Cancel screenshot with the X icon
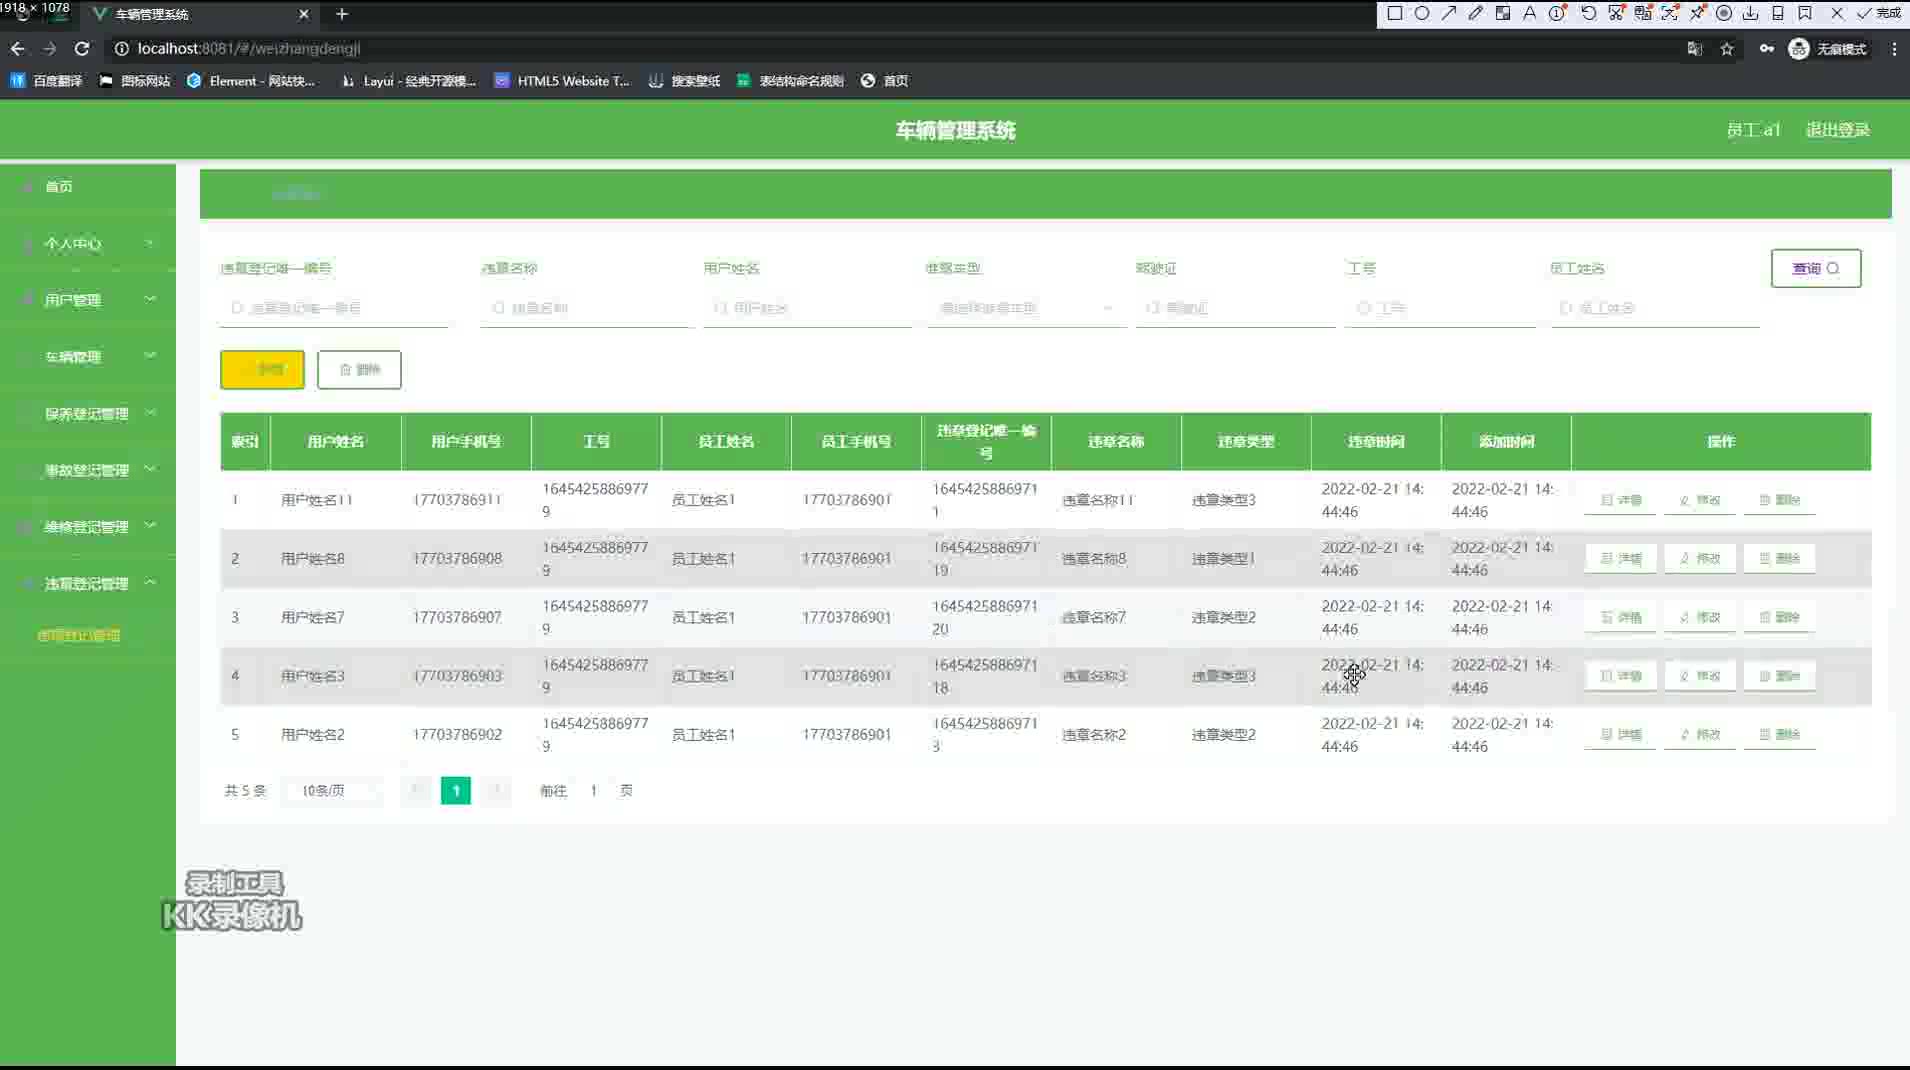 (x=1837, y=13)
